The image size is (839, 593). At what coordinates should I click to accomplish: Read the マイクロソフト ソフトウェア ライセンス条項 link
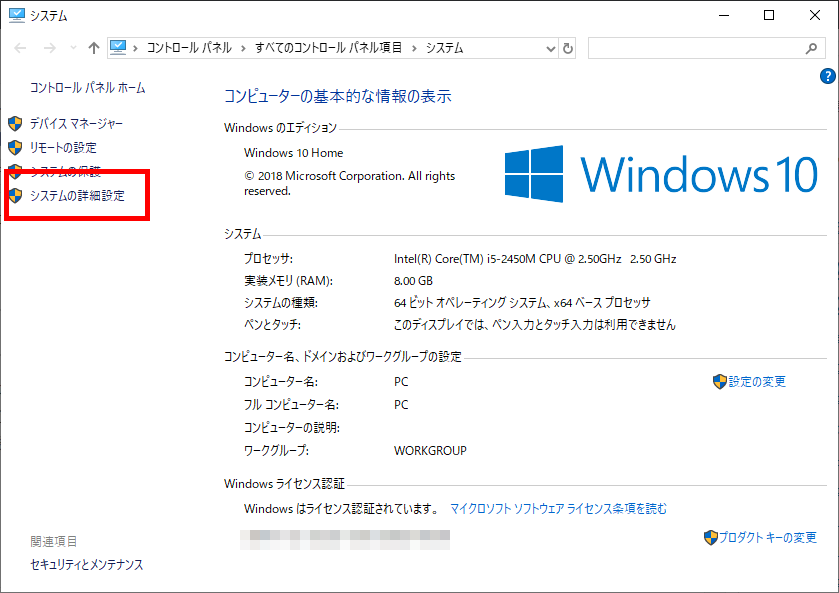(x=558, y=509)
